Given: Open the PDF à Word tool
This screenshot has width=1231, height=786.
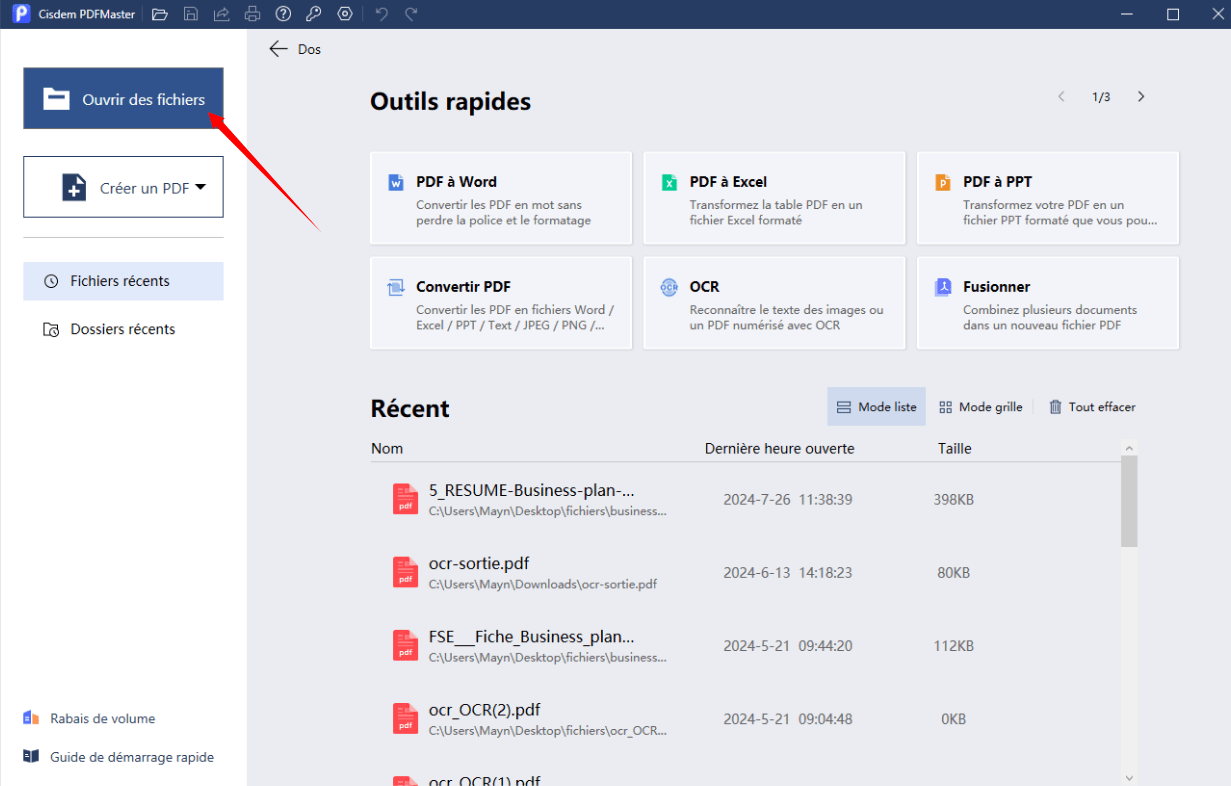Looking at the screenshot, I should pos(500,198).
